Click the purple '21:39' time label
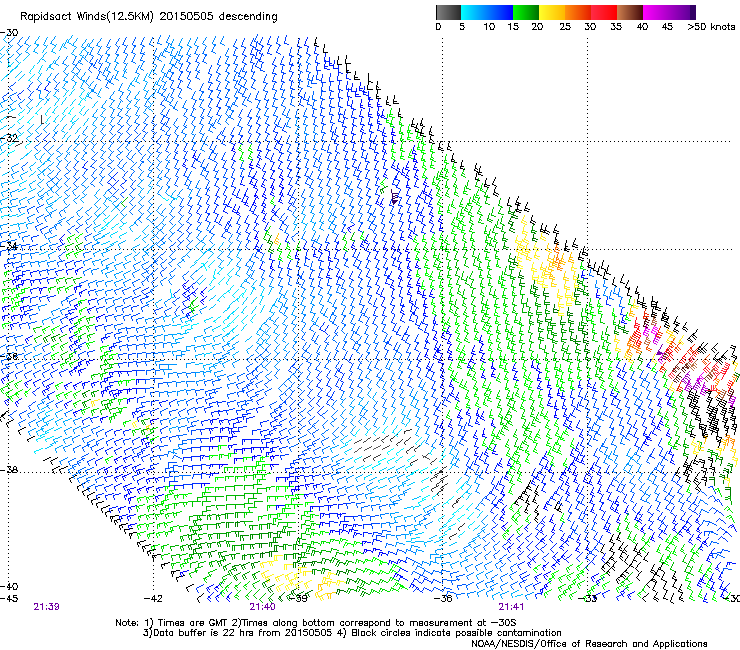Screen dimensions: 740x650 tap(46, 607)
